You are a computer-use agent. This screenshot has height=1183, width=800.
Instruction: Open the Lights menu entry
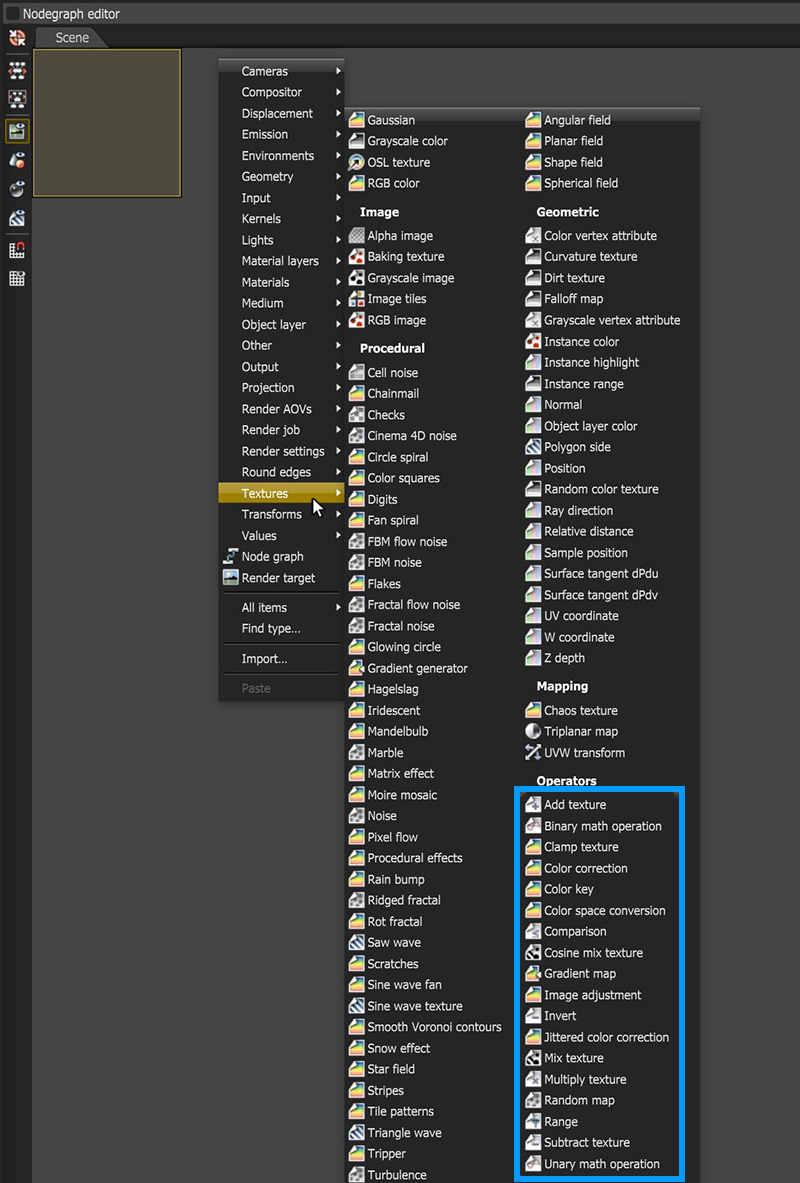(281, 240)
